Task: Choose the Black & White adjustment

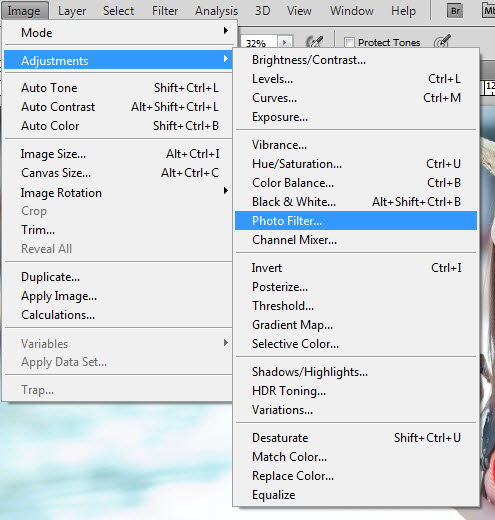Action: coord(356,202)
